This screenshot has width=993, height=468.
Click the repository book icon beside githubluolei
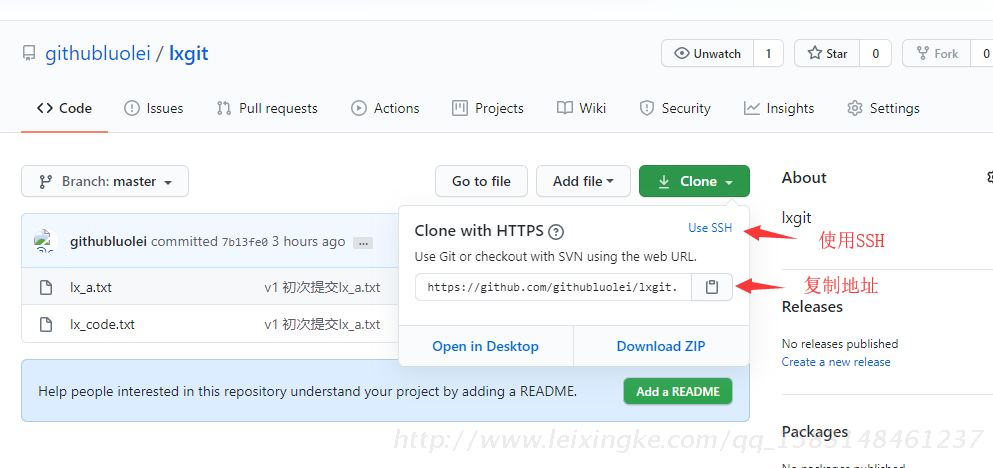tap(28, 53)
